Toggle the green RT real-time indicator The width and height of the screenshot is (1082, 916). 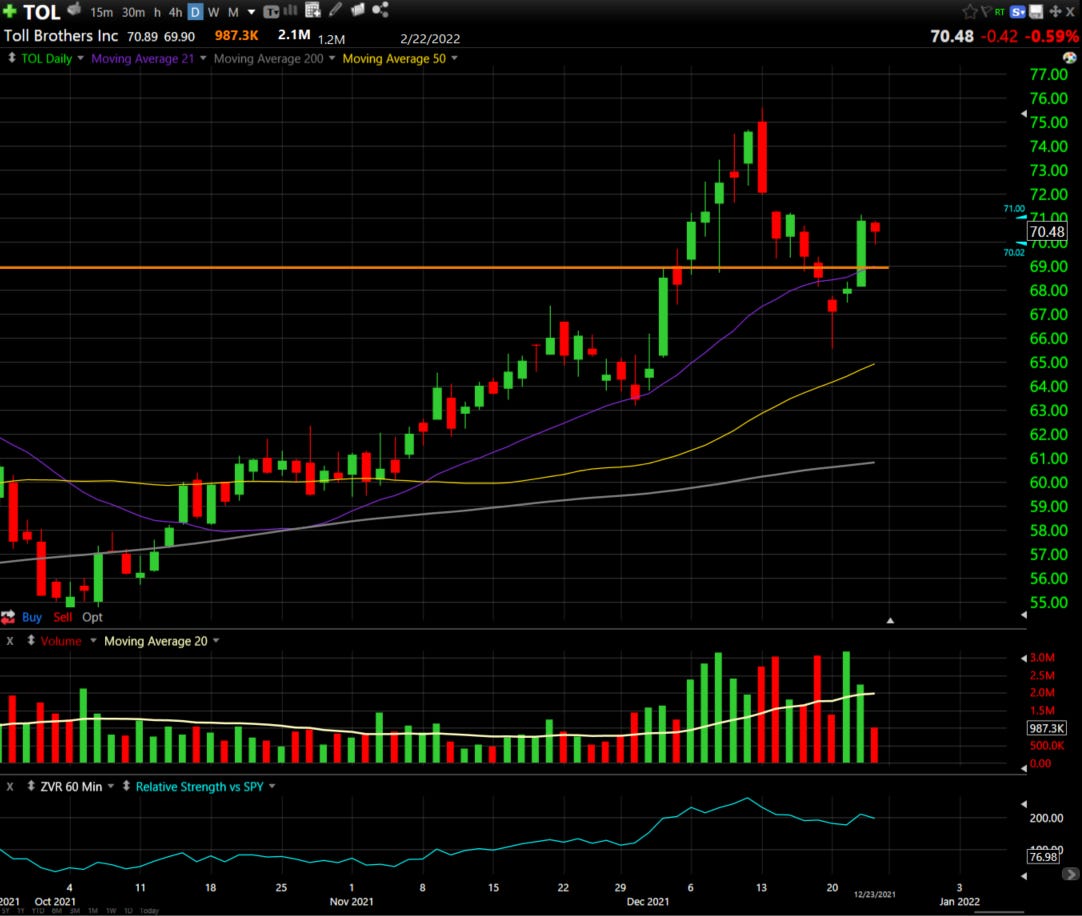[999, 12]
